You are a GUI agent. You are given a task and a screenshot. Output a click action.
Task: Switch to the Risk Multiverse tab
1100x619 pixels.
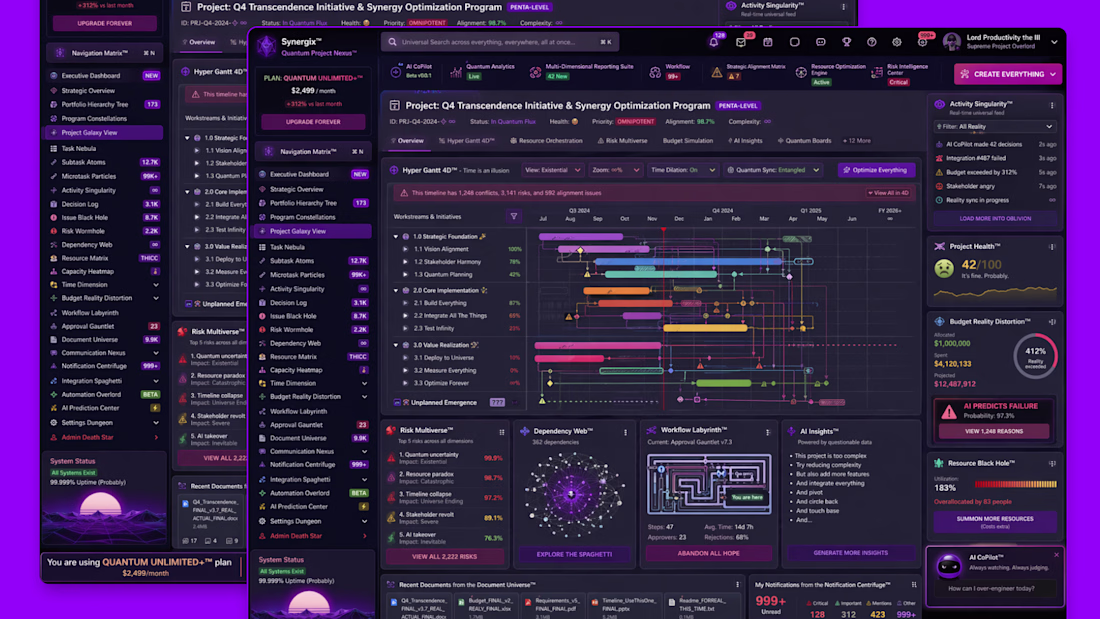coord(622,140)
